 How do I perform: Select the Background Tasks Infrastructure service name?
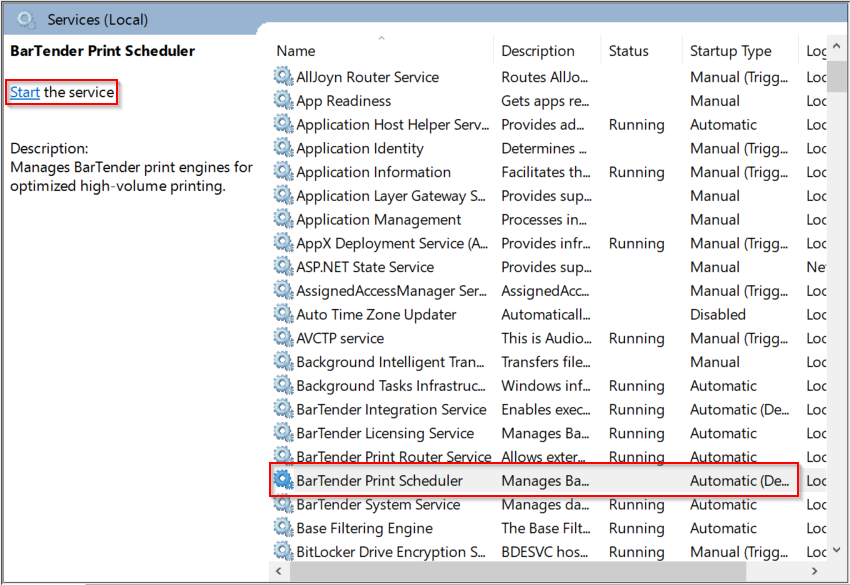click(x=391, y=386)
